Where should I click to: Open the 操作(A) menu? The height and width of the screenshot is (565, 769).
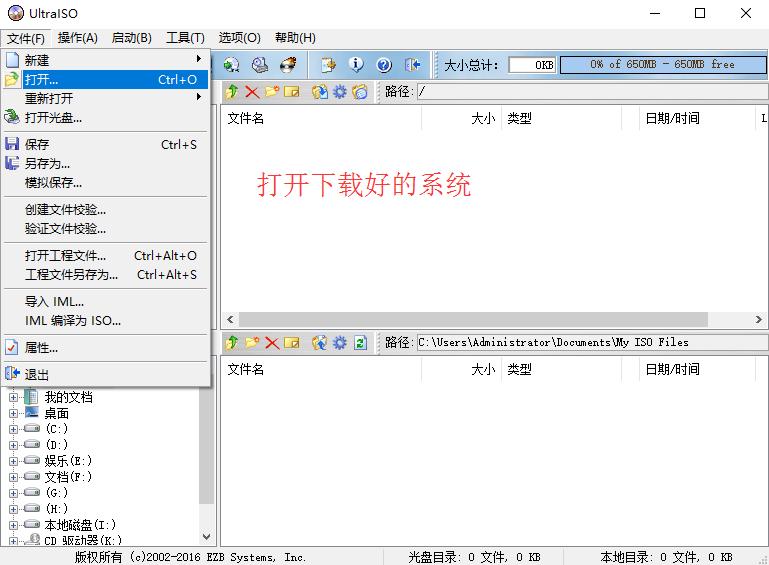[x=77, y=38]
